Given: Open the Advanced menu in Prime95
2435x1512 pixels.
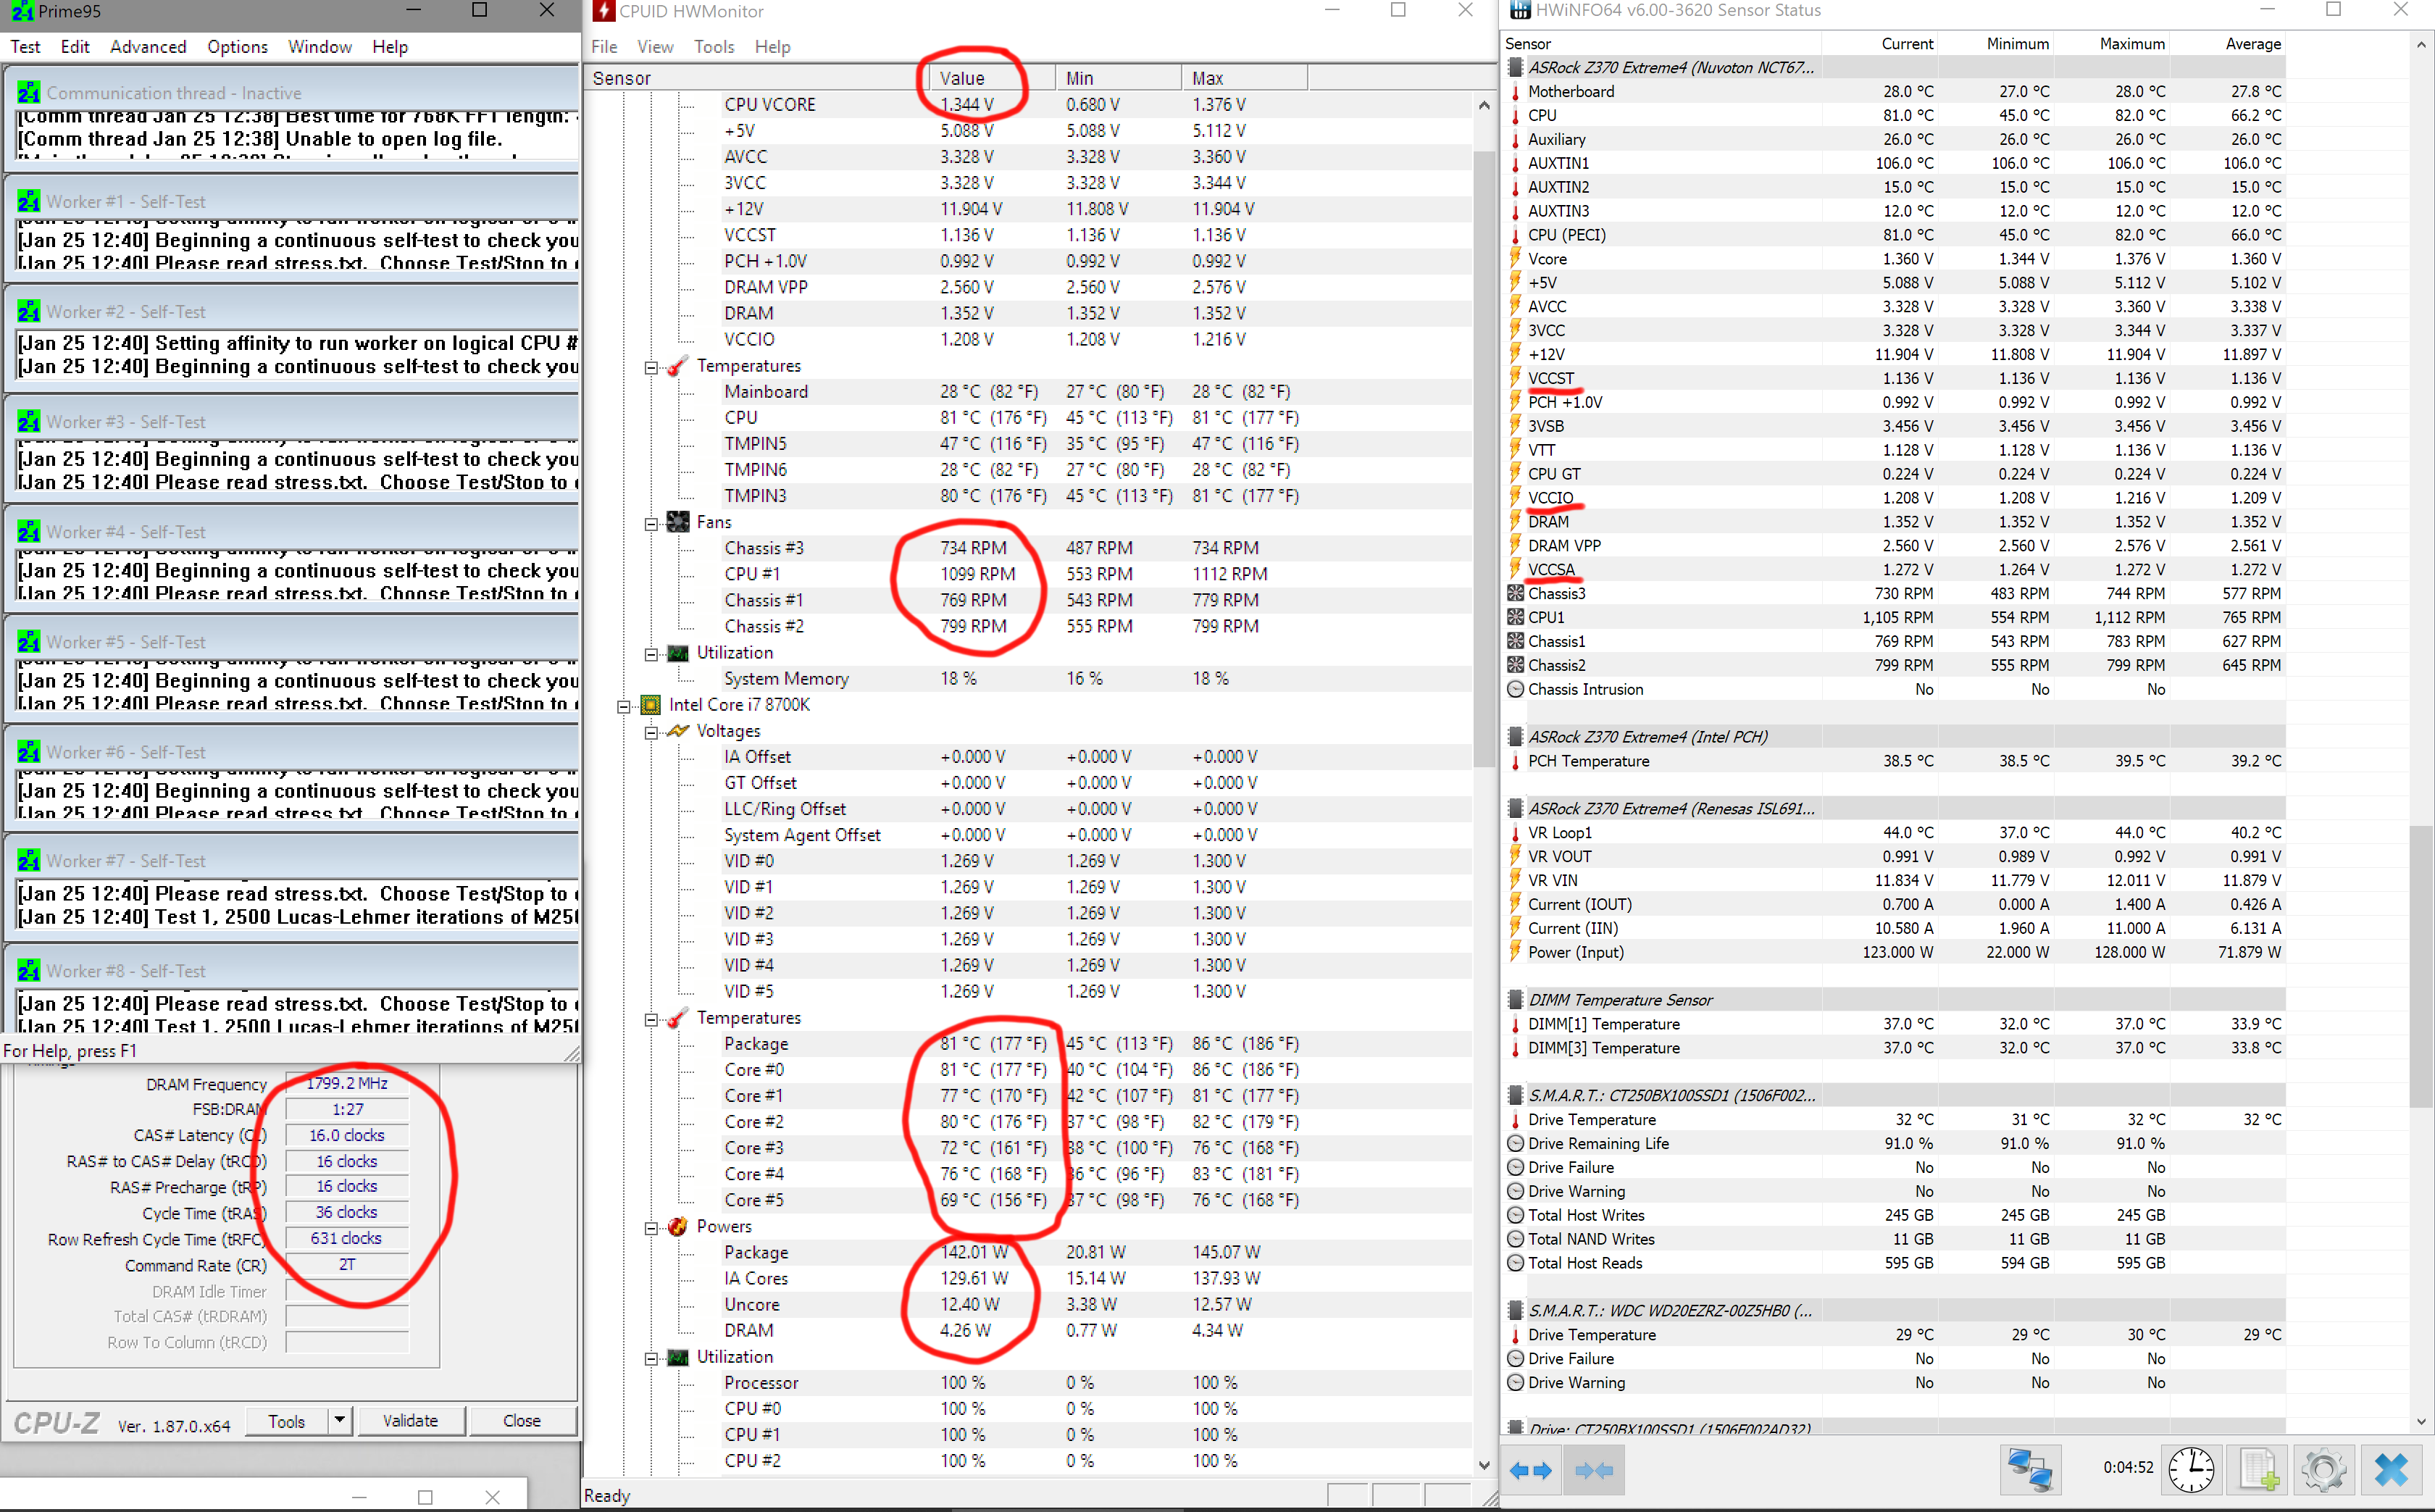Looking at the screenshot, I should 148,47.
